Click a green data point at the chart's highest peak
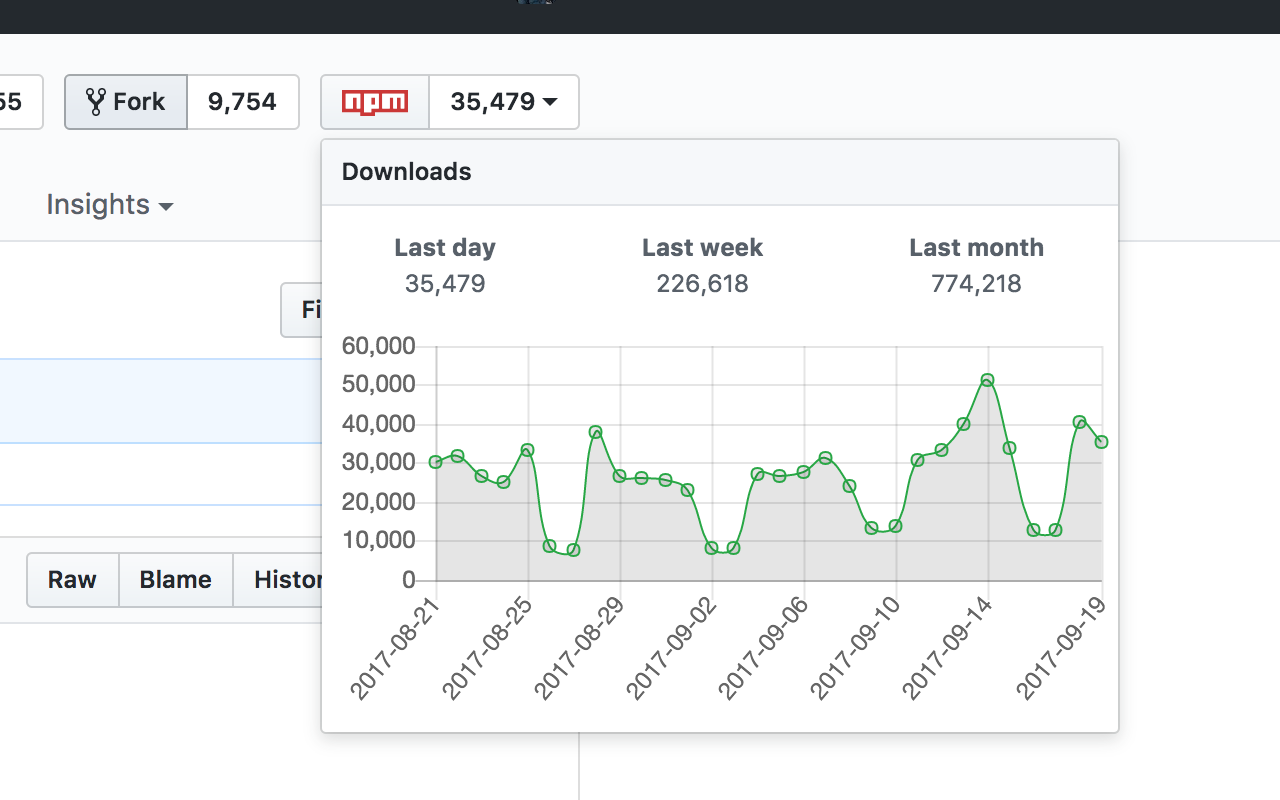This screenshot has height=800, width=1280. click(985, 380)
